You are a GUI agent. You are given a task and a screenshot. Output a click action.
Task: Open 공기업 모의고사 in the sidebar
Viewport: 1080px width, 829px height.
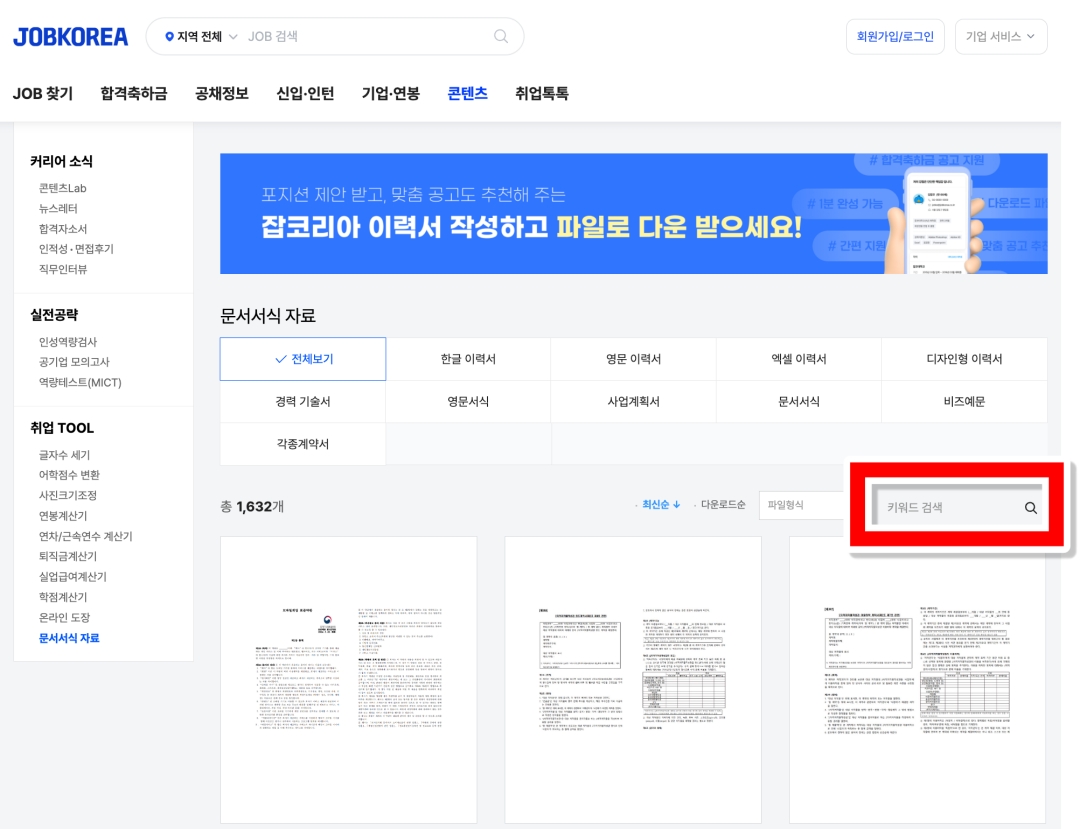pos(74,361)
